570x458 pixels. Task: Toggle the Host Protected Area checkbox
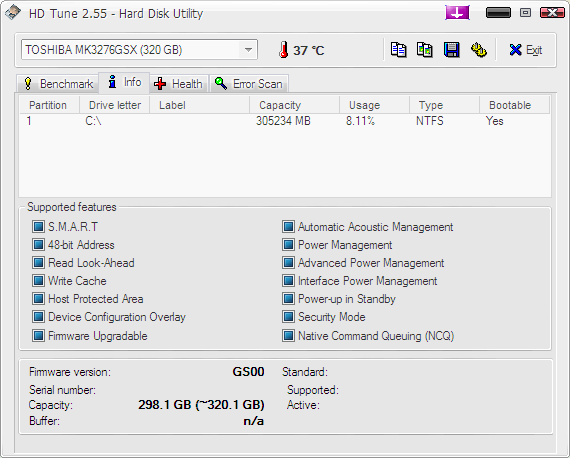pos(38,299)
